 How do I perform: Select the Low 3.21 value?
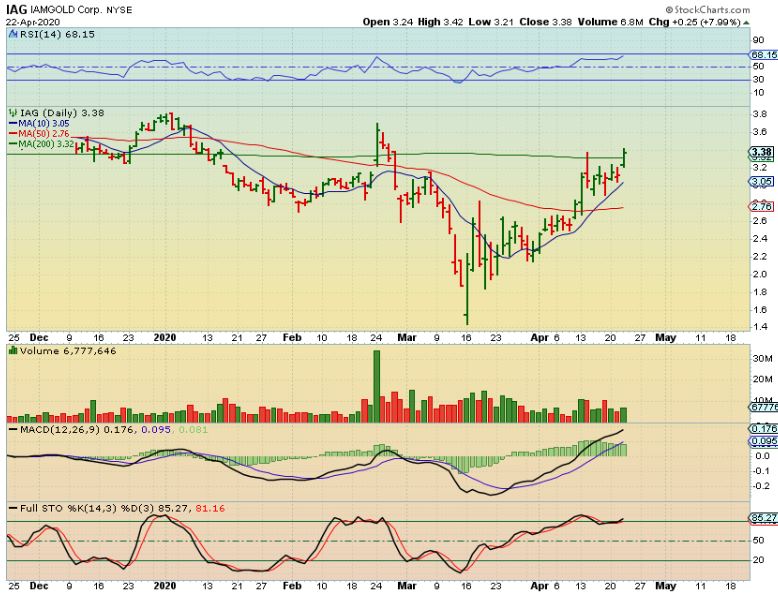click(x=492, y=22)
